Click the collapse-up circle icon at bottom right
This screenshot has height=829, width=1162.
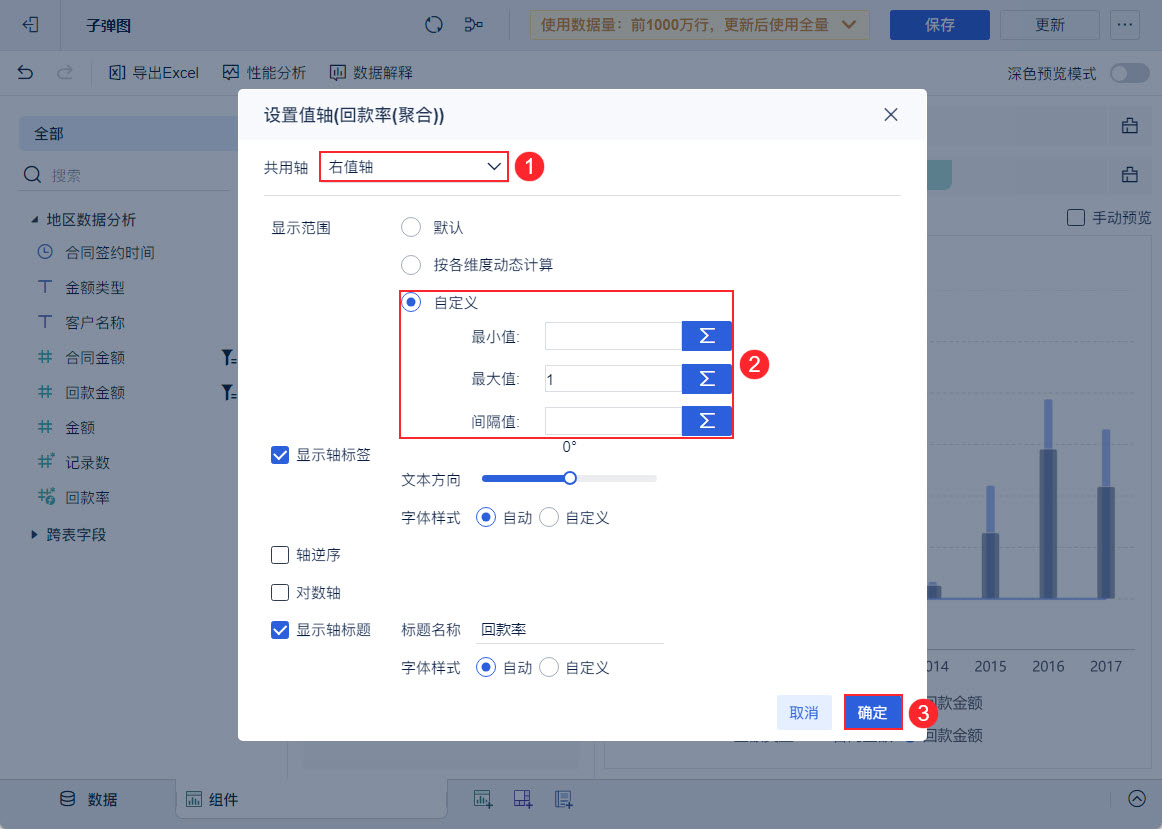[1137, 799]
